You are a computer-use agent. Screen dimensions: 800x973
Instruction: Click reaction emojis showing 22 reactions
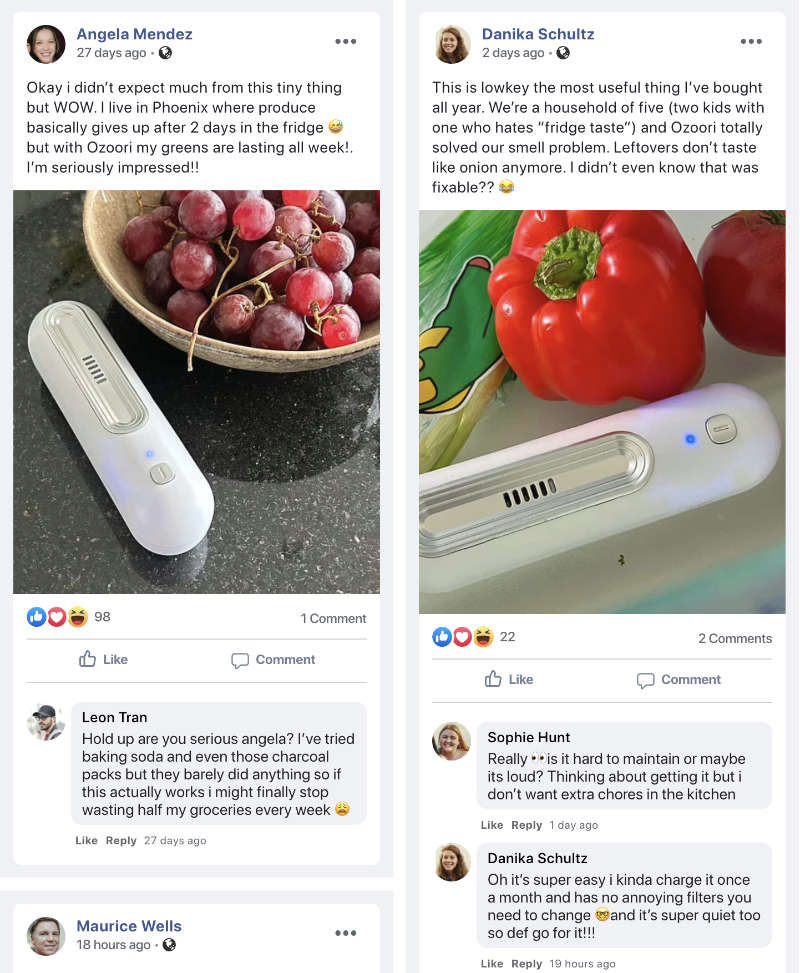463,637
